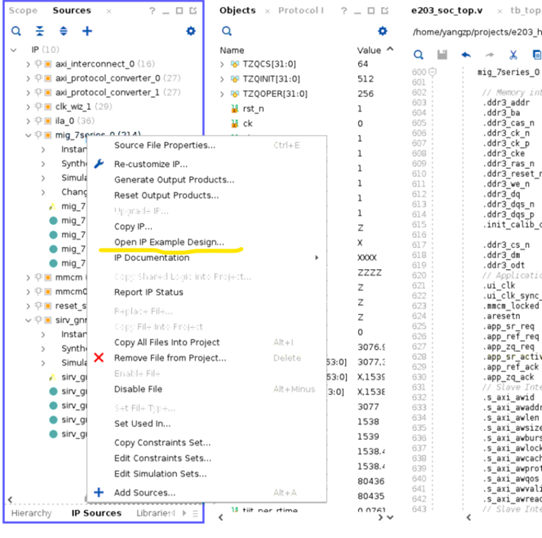Image resolution: width=542 pixels, height=538 pixels.
Task: Select Report IP Status
Action: [207, 292]
